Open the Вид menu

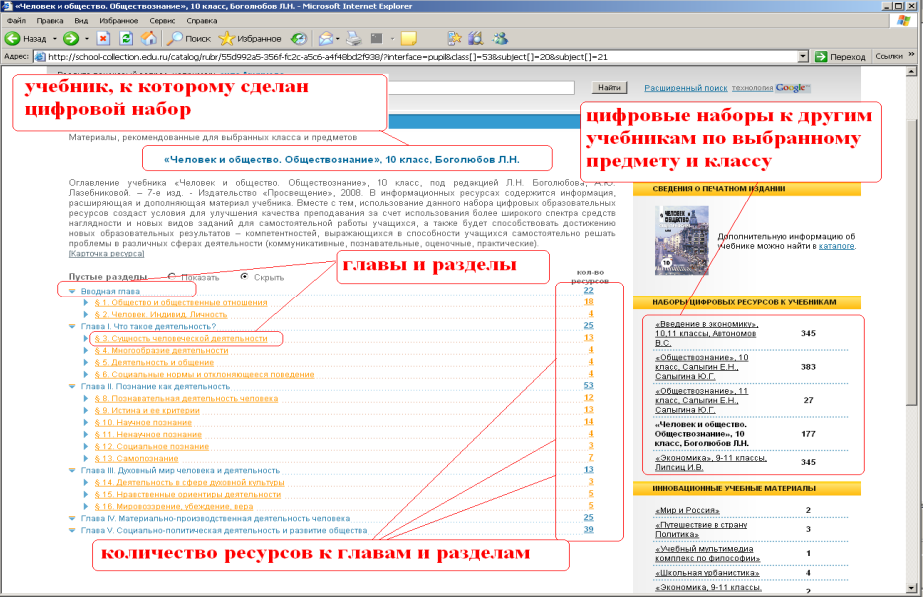click(x=81, y=21)
